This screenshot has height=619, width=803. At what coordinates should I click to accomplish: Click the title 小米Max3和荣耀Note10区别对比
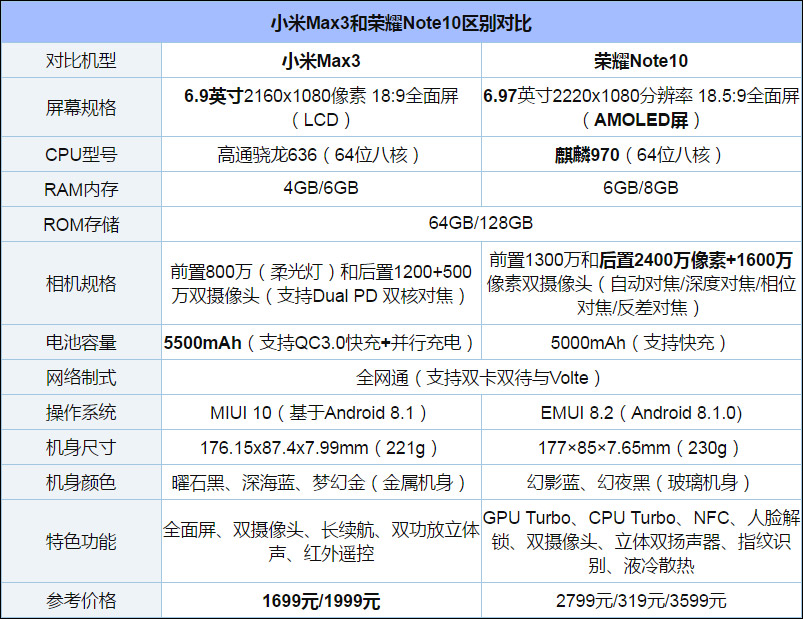(x=402, y=24)
